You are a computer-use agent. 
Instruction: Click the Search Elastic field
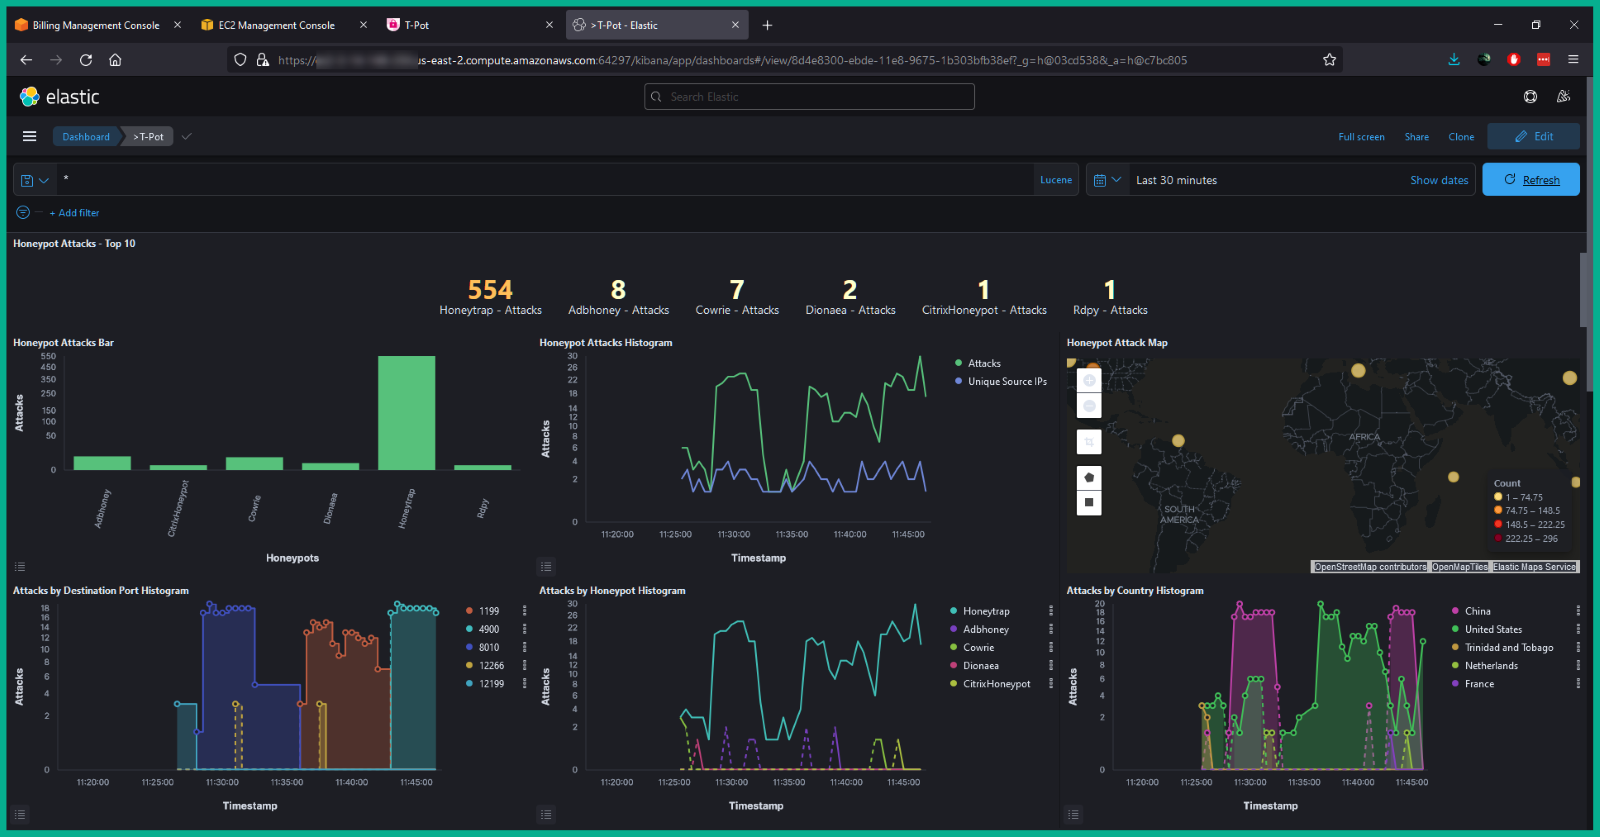(x=809, y=97)
